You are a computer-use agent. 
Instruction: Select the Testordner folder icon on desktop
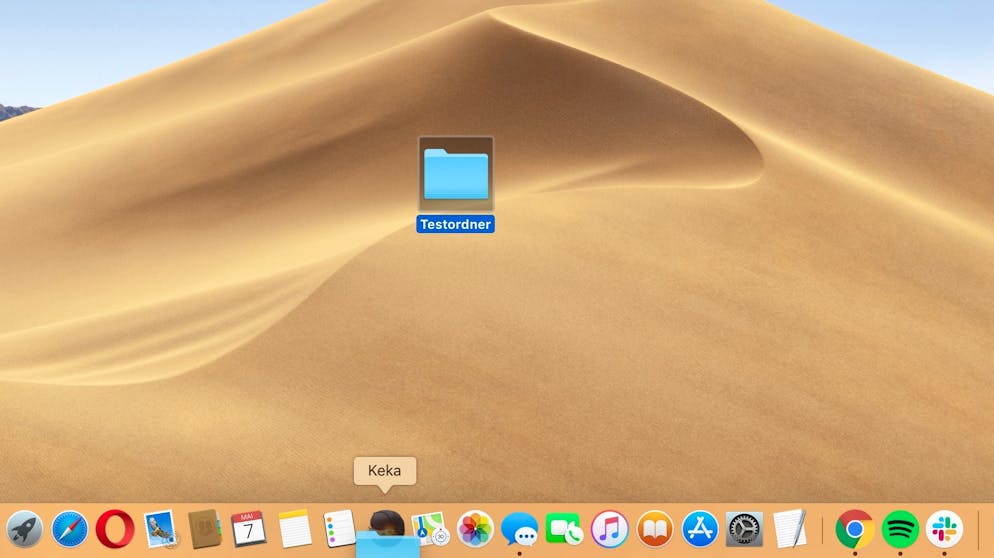point(456,174)
